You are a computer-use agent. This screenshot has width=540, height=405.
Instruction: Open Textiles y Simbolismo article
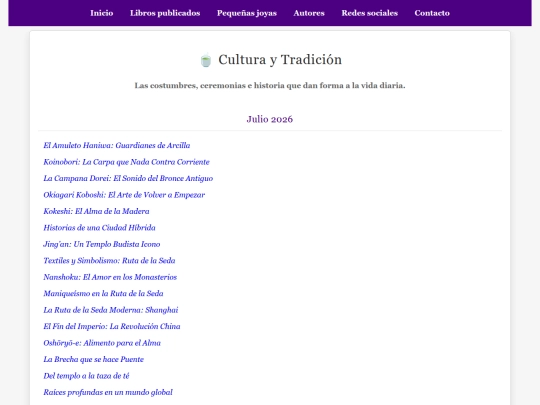point(109,261)
